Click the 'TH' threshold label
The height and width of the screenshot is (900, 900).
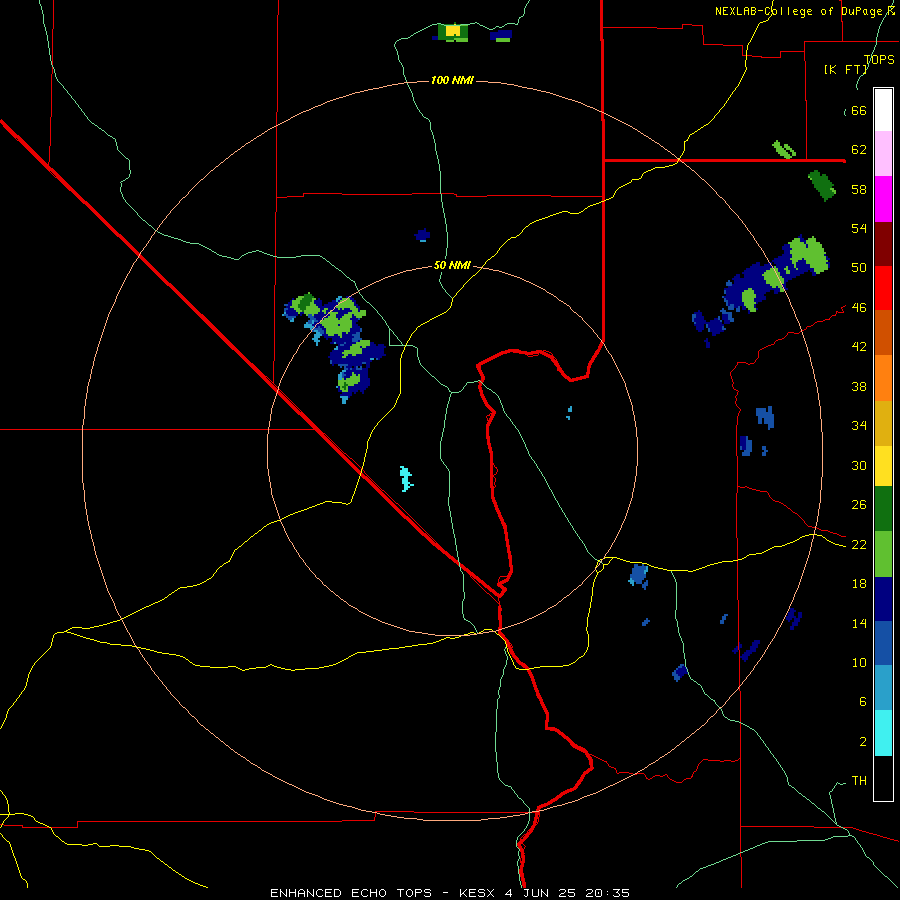point(859,781)
